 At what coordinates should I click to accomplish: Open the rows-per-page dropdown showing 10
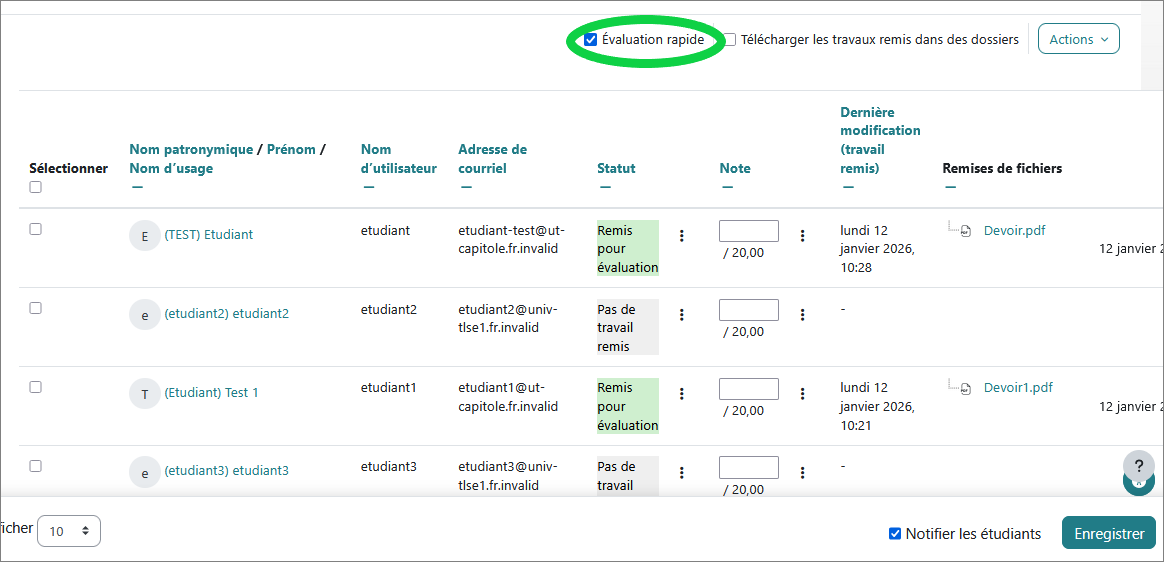point(69,531)
